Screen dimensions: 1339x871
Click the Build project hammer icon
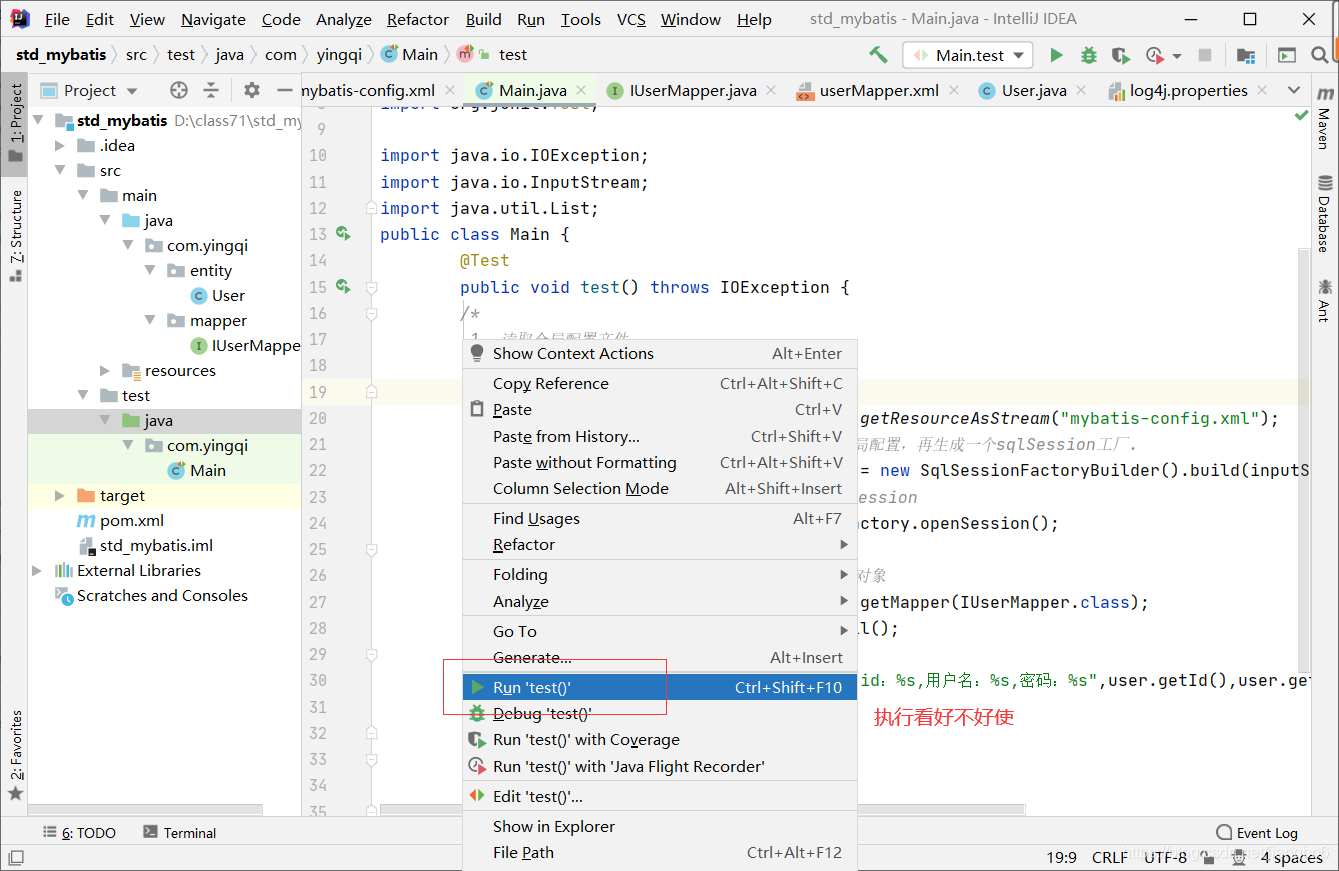pyautogui.click(x=878, y=55)
